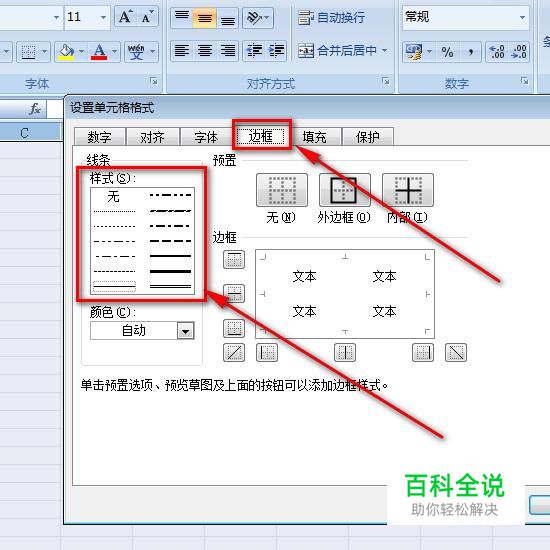This screenshot has height=550, width=550.
Task: Select the thickest solid line style
Action: pyautogui.click(x=170, y=271)
